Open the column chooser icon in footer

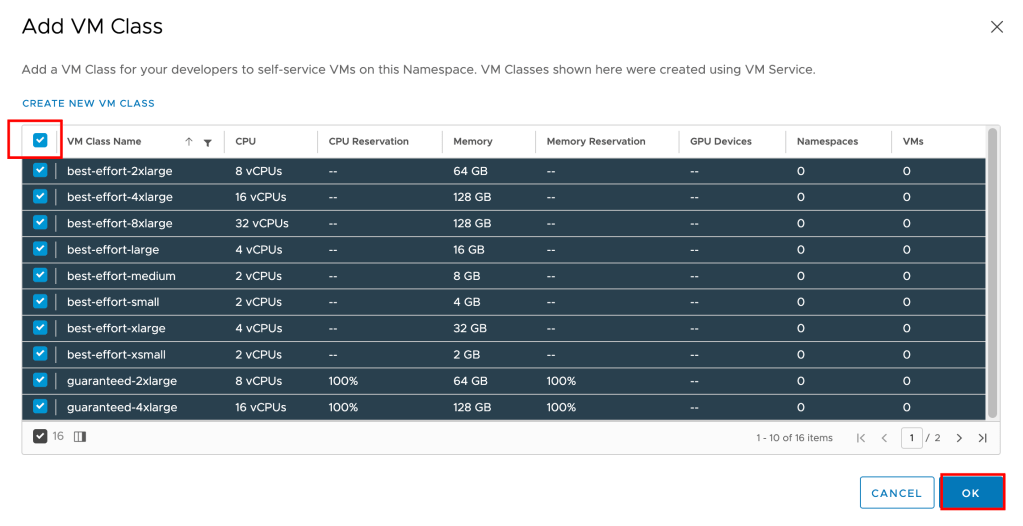click(x=80, y=437)
